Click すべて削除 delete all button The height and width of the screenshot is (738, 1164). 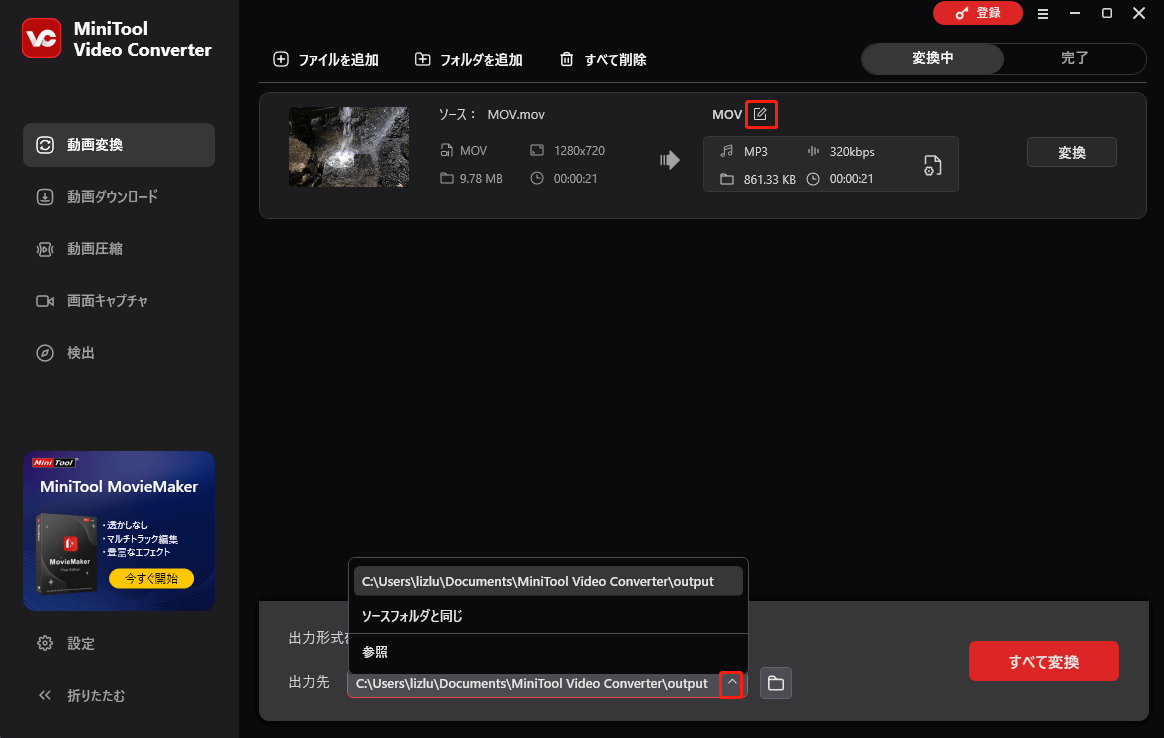603,59
